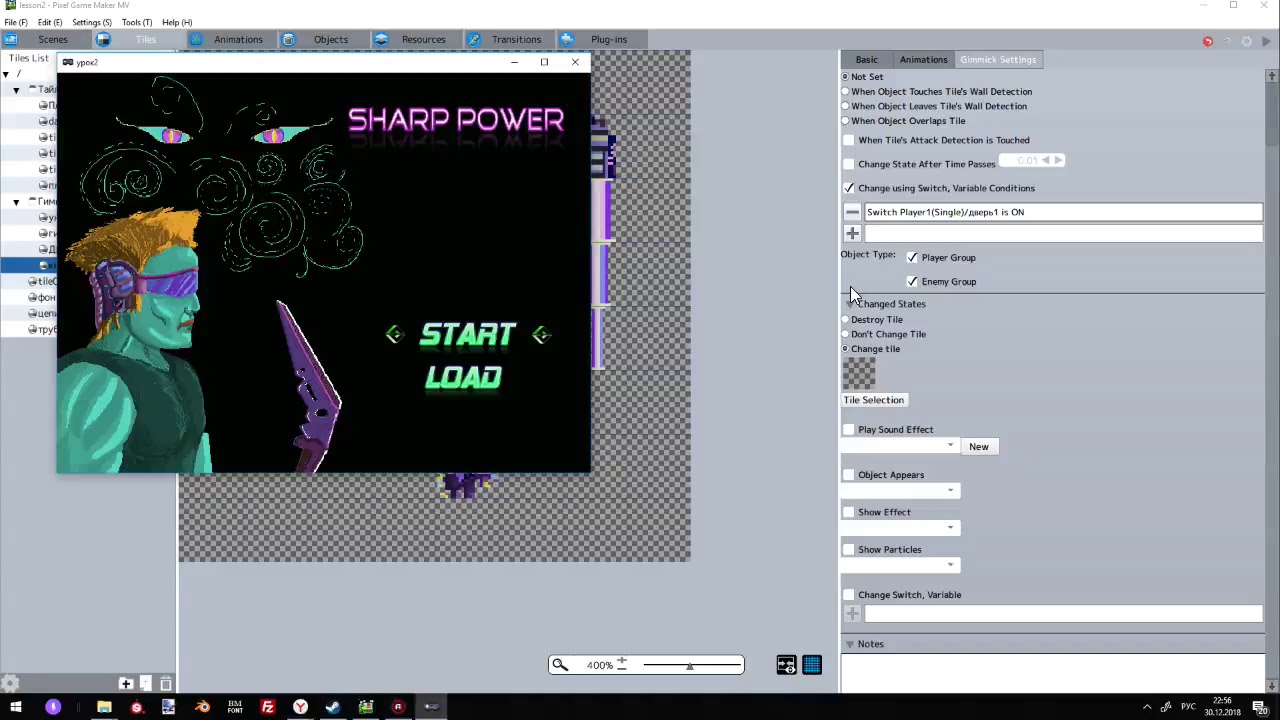Add new switch condition with plus button
The width and height of the screenshot is (1280, 720).
(x=852, y=234)
